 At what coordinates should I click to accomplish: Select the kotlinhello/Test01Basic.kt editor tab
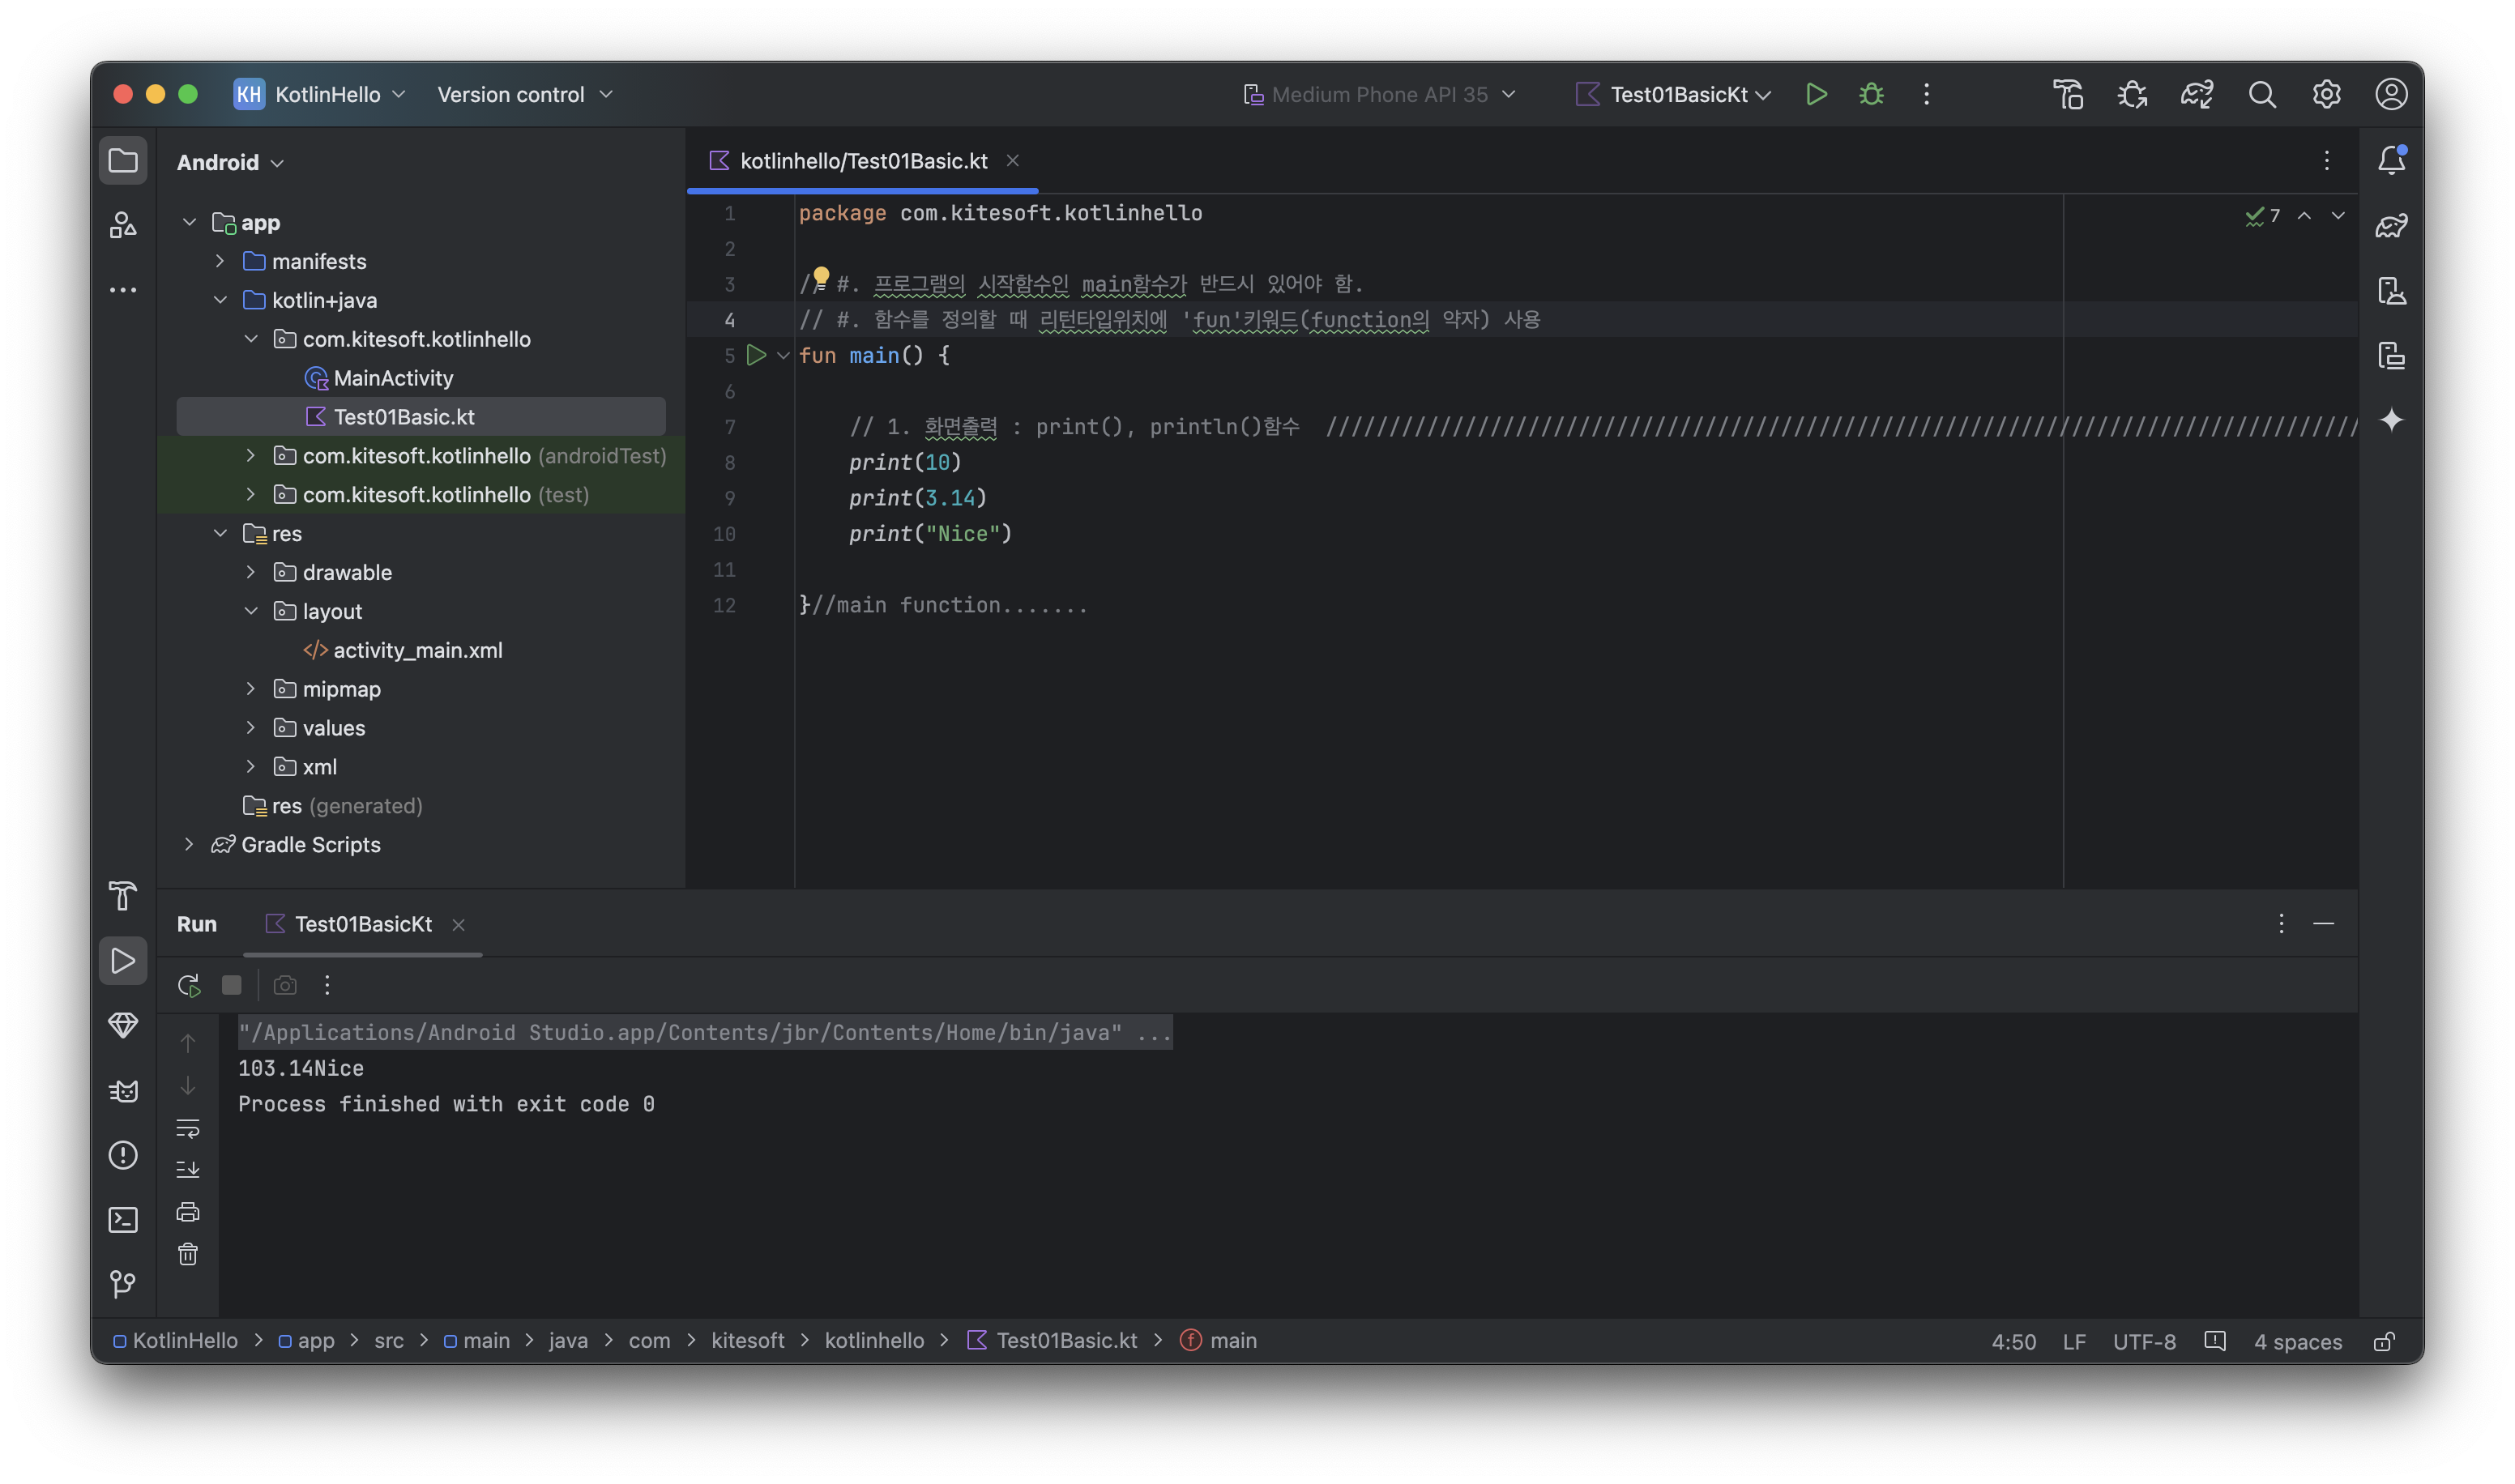pyautogui.click(x=862, y=161)
